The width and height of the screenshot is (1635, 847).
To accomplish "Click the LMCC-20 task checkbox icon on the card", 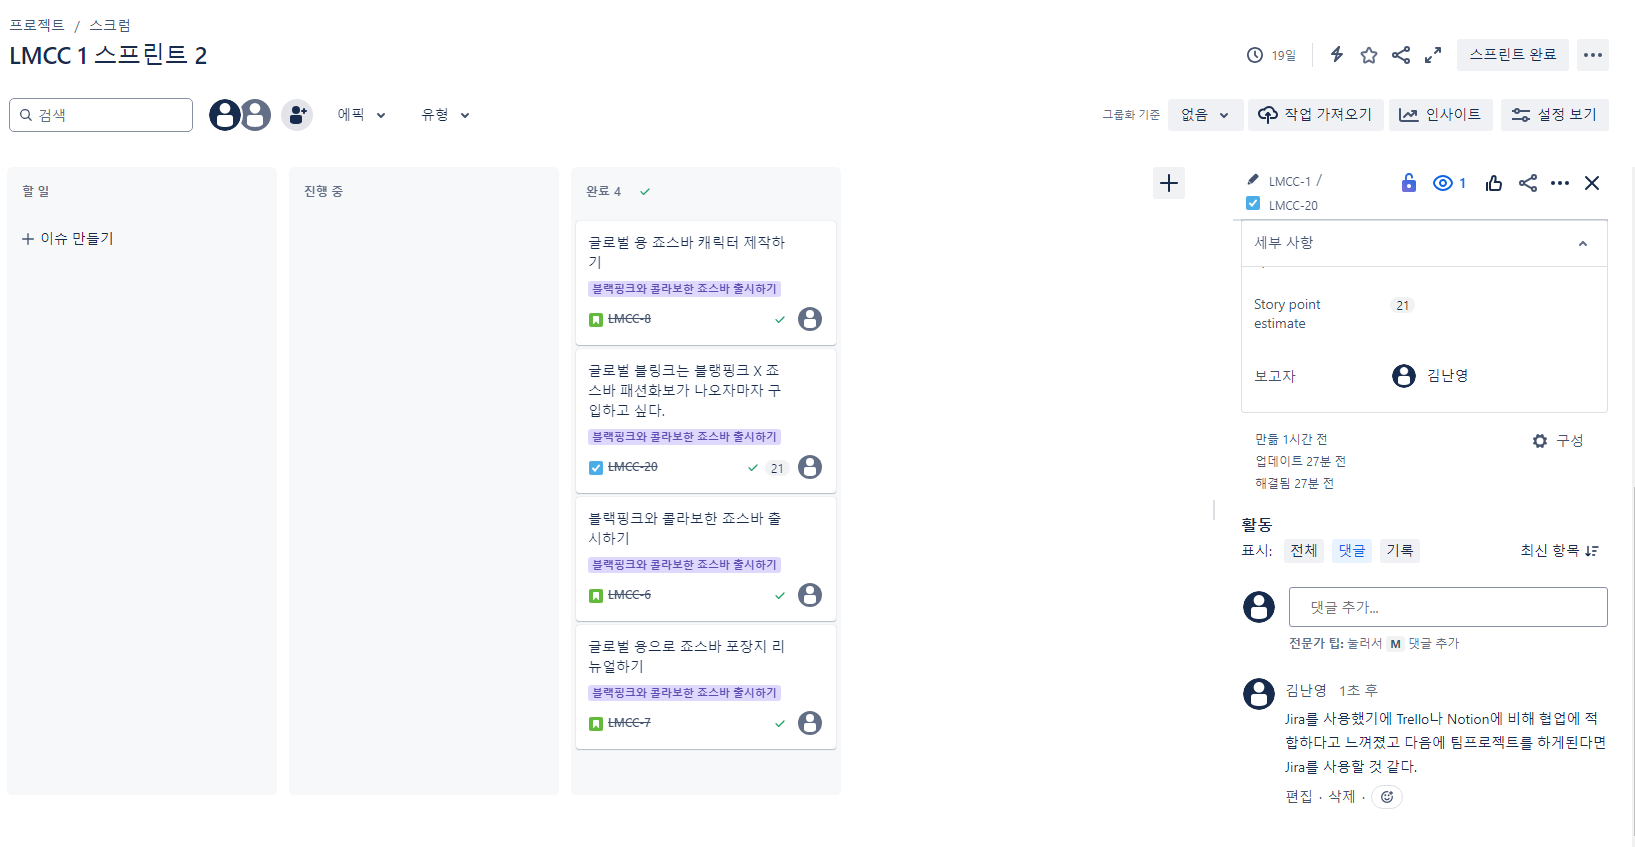I will coord(596,467).
